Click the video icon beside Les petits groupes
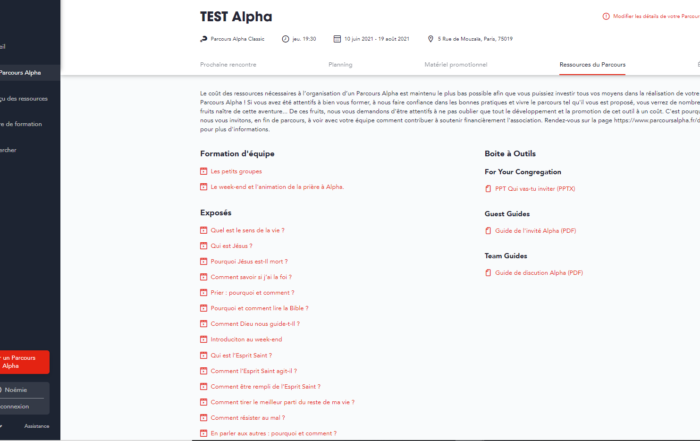The image size is (700, 441). (x=204, y=171)
